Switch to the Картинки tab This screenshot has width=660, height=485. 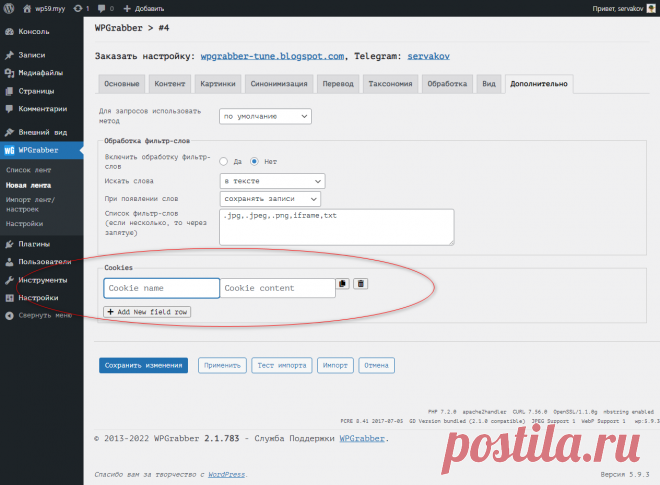(x=218, y=84)
